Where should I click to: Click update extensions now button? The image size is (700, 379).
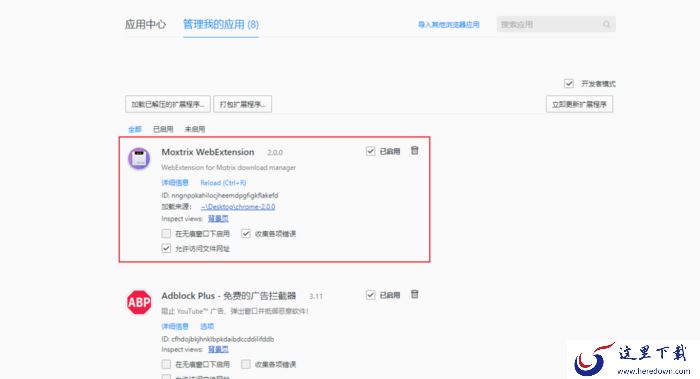pos(579,104)
